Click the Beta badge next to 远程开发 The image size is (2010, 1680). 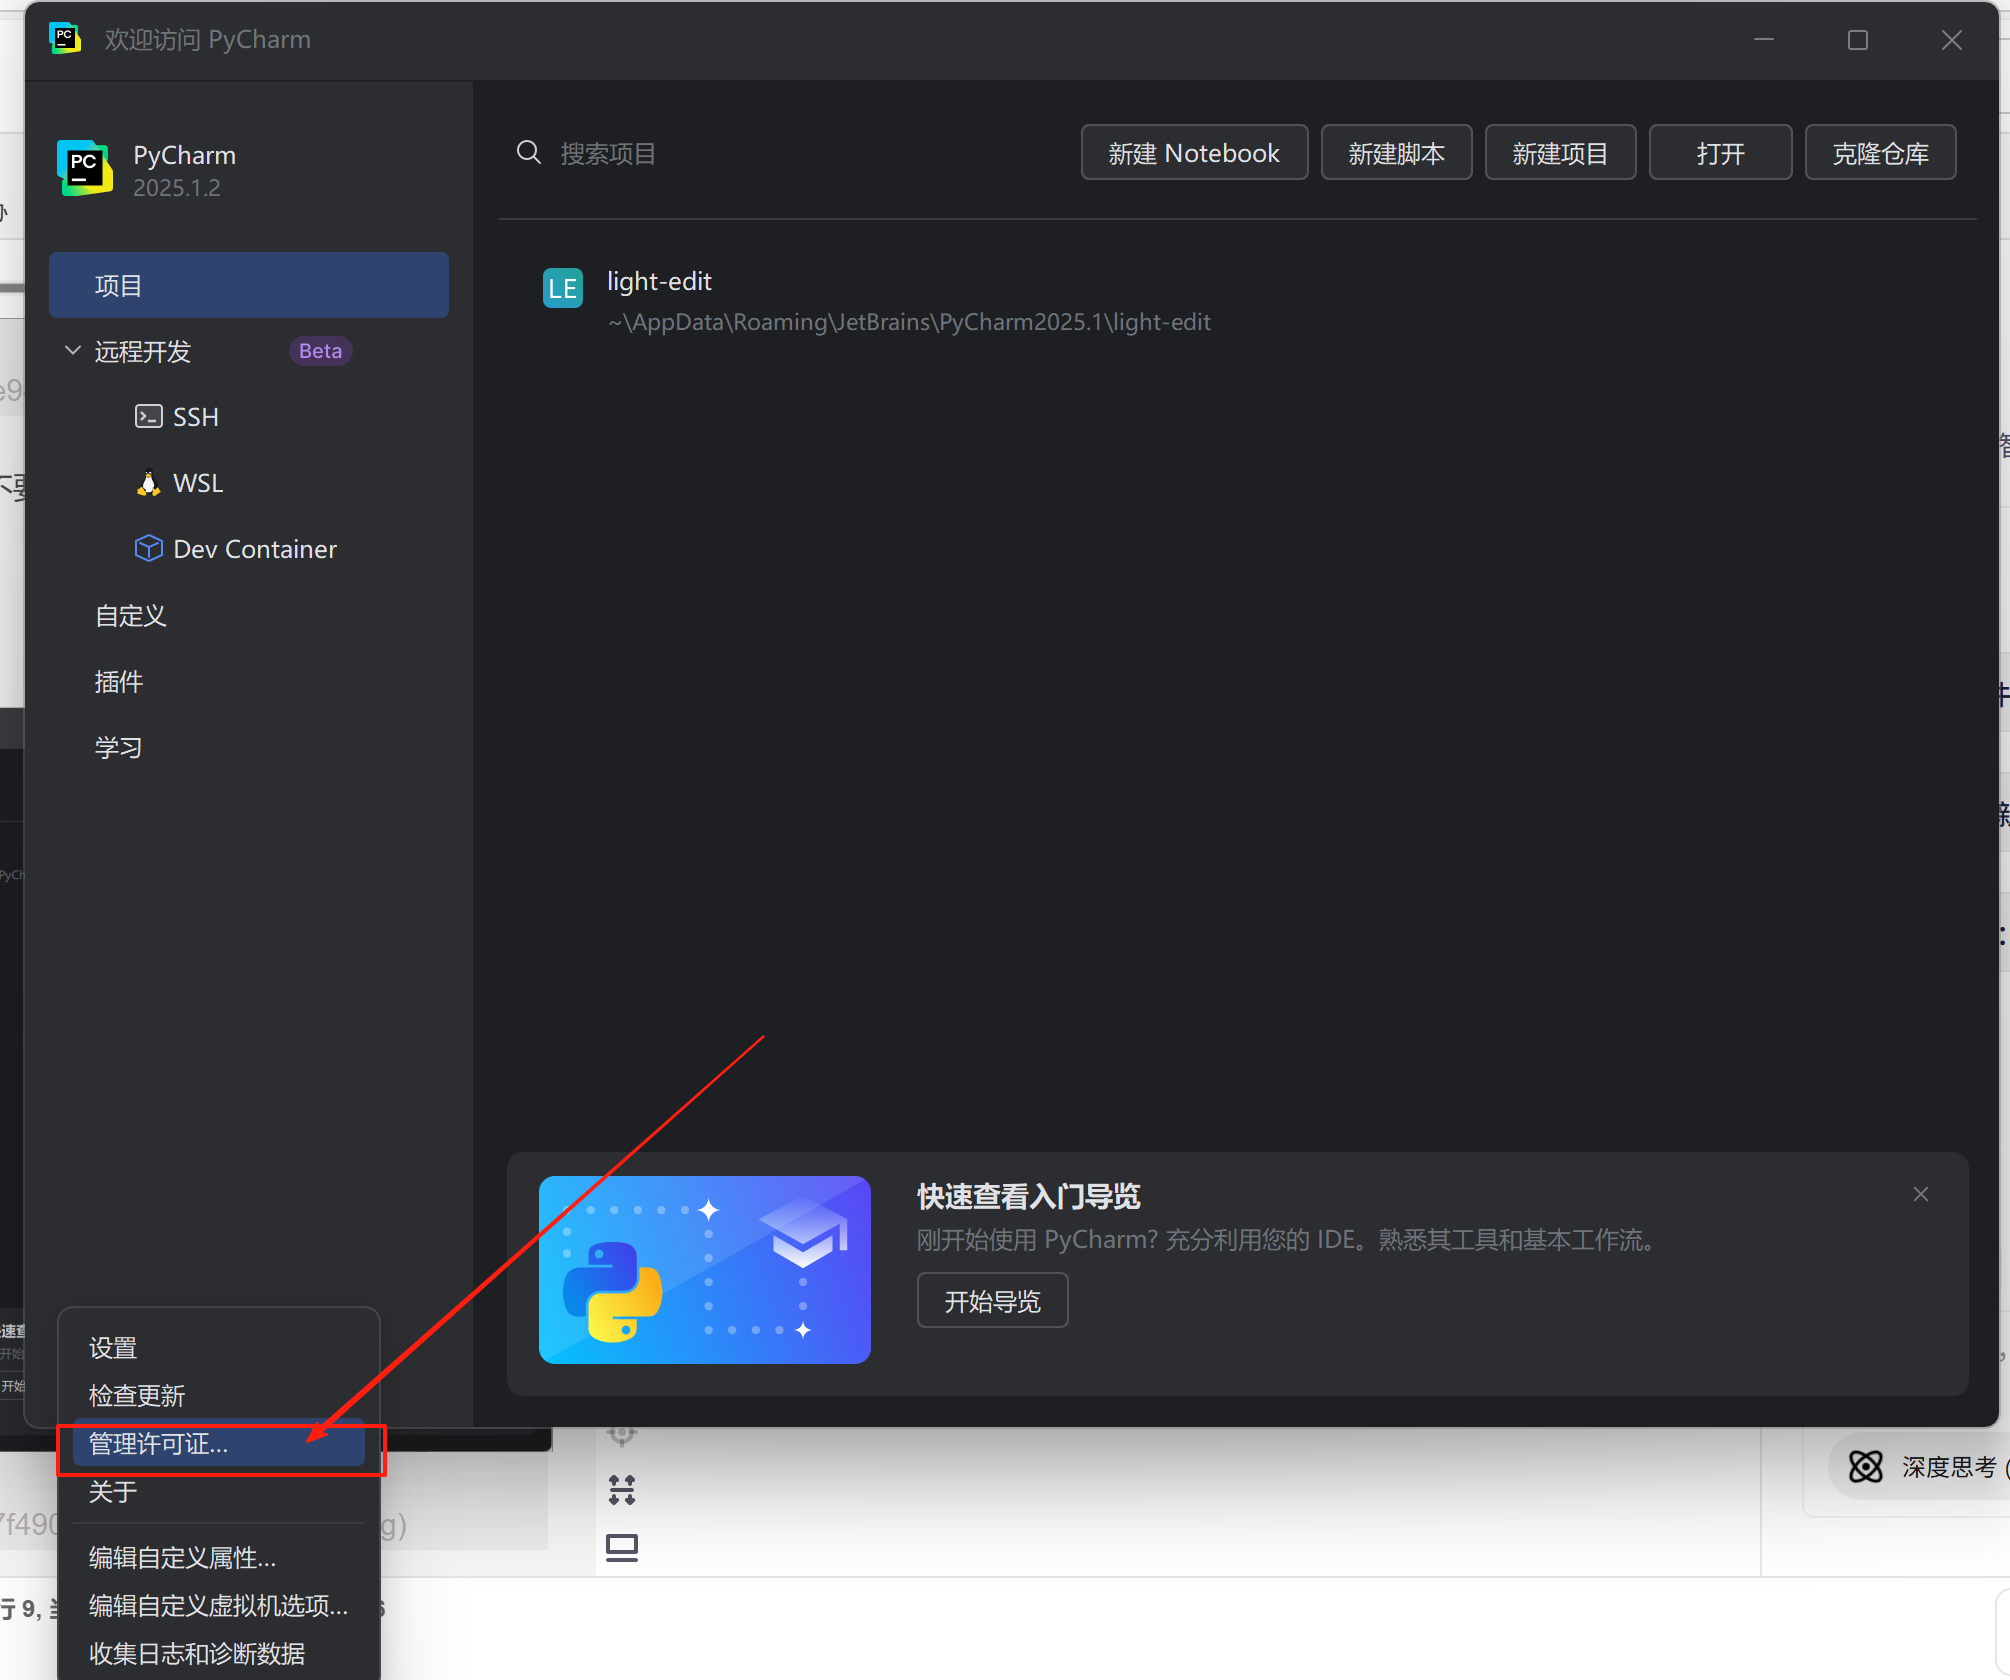pyautogui.click(x=320, y=351)
